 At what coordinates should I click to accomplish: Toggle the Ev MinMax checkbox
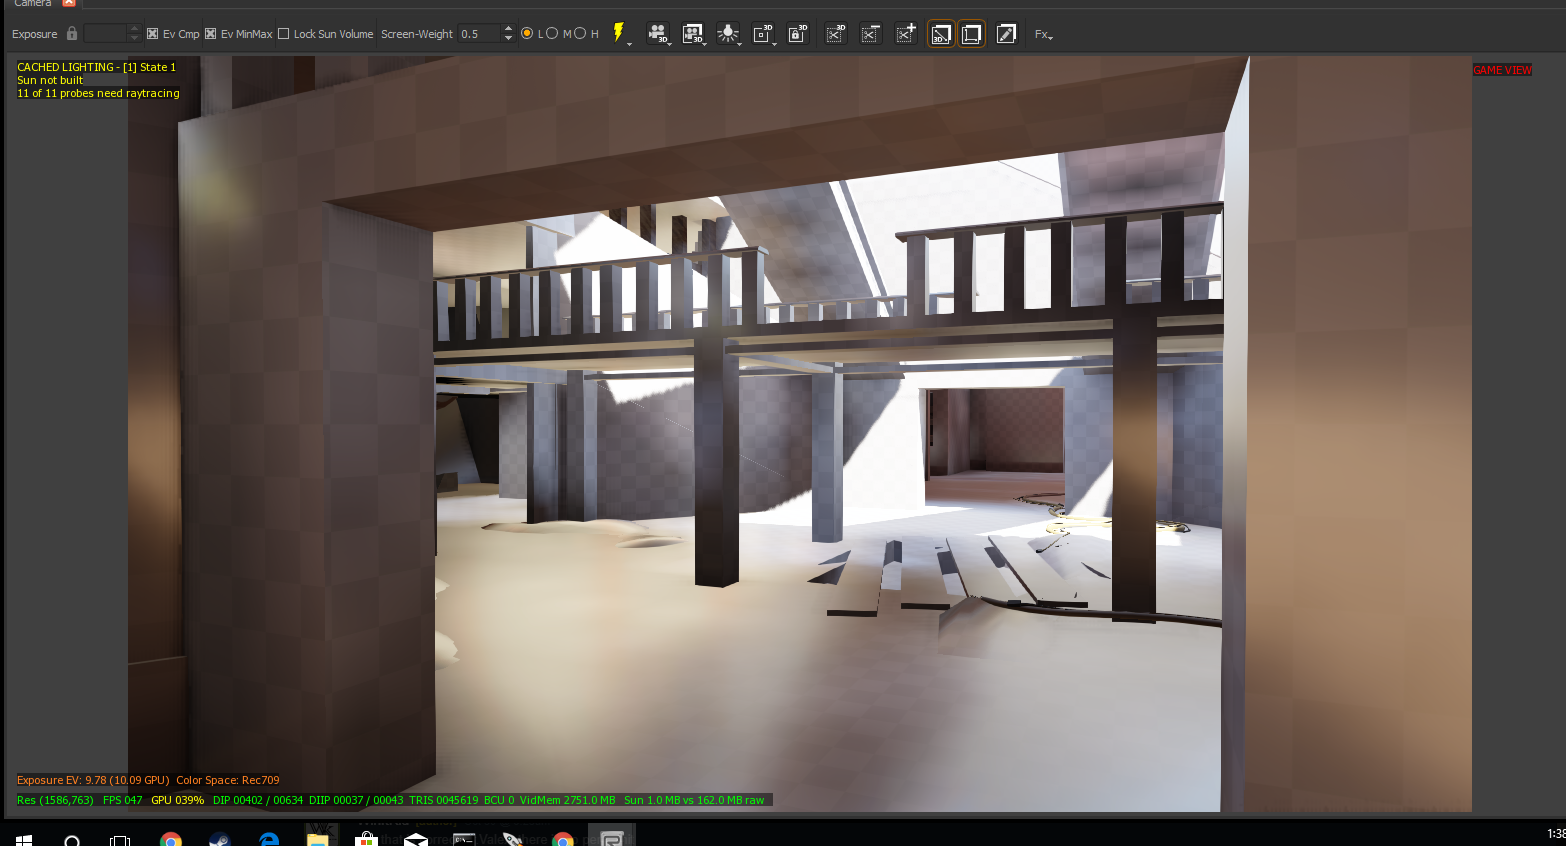click(x=211, y=34)
